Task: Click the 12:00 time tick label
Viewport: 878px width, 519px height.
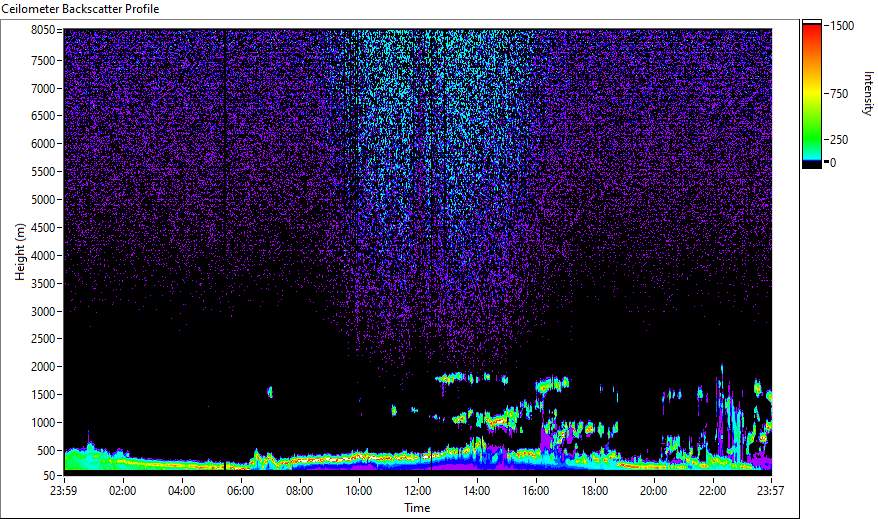Action: pos(418,491)
